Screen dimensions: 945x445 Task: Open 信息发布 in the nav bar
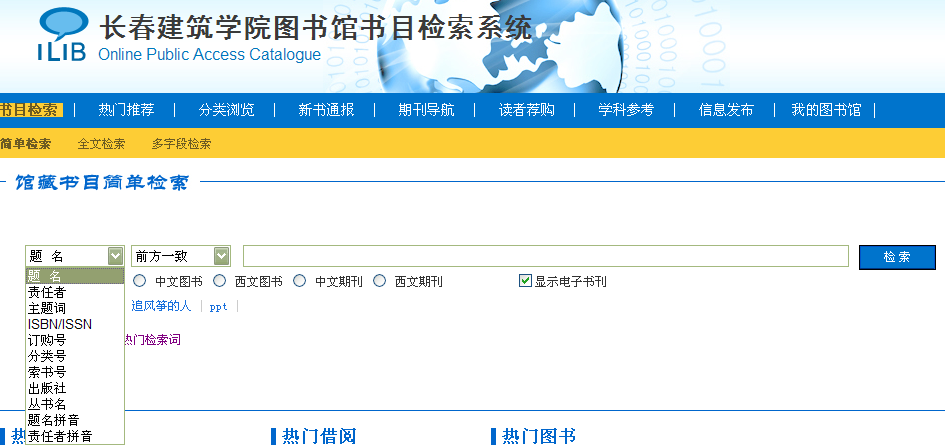[726, 110]
